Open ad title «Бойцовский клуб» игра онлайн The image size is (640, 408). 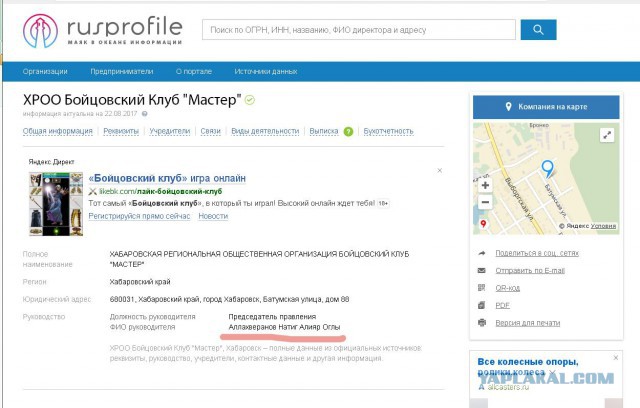[x=167, y=178]
